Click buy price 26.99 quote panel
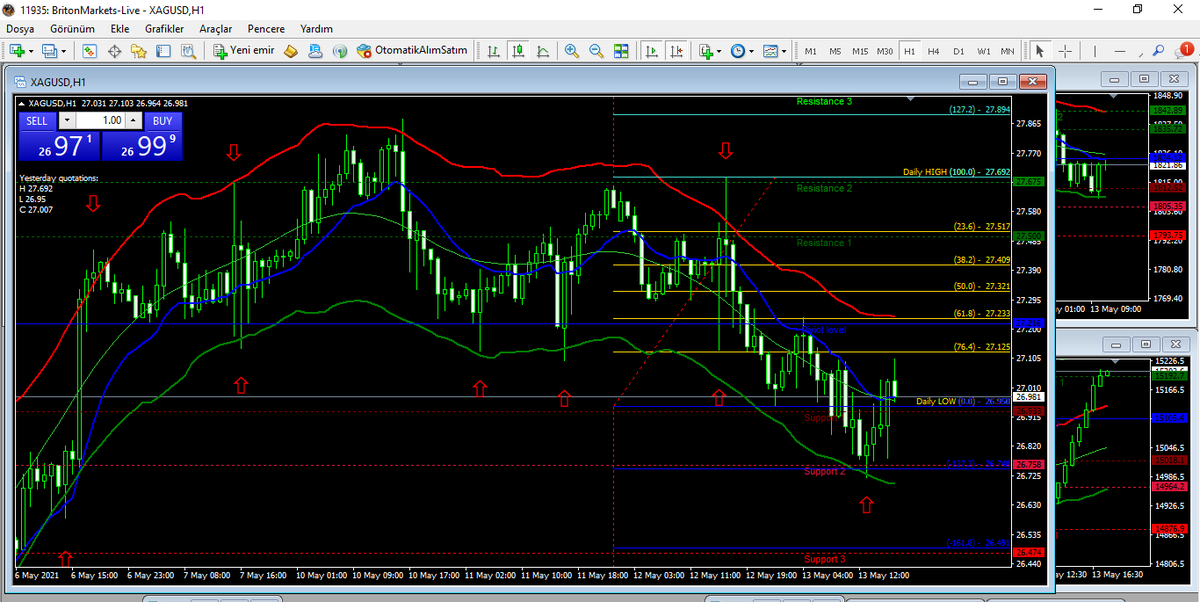The width and height of the screenshot is (1200, 602). [143, 146]
